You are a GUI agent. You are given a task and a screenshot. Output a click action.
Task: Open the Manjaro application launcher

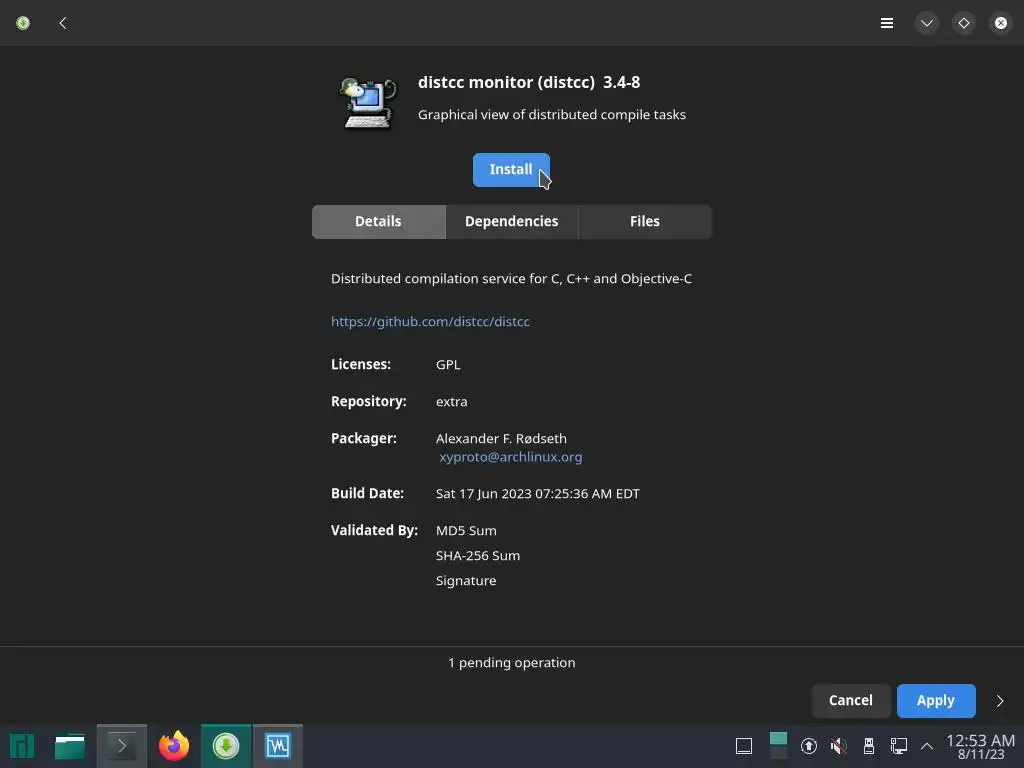[22, 746]
